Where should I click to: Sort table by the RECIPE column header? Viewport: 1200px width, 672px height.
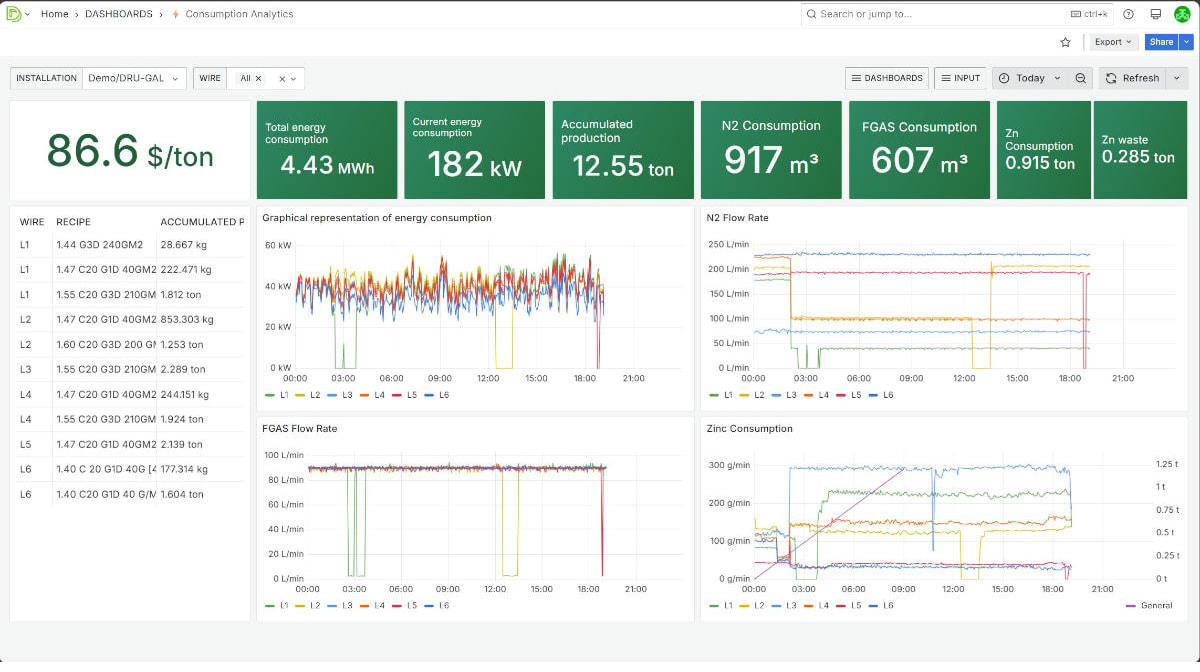tap(73, 222)
